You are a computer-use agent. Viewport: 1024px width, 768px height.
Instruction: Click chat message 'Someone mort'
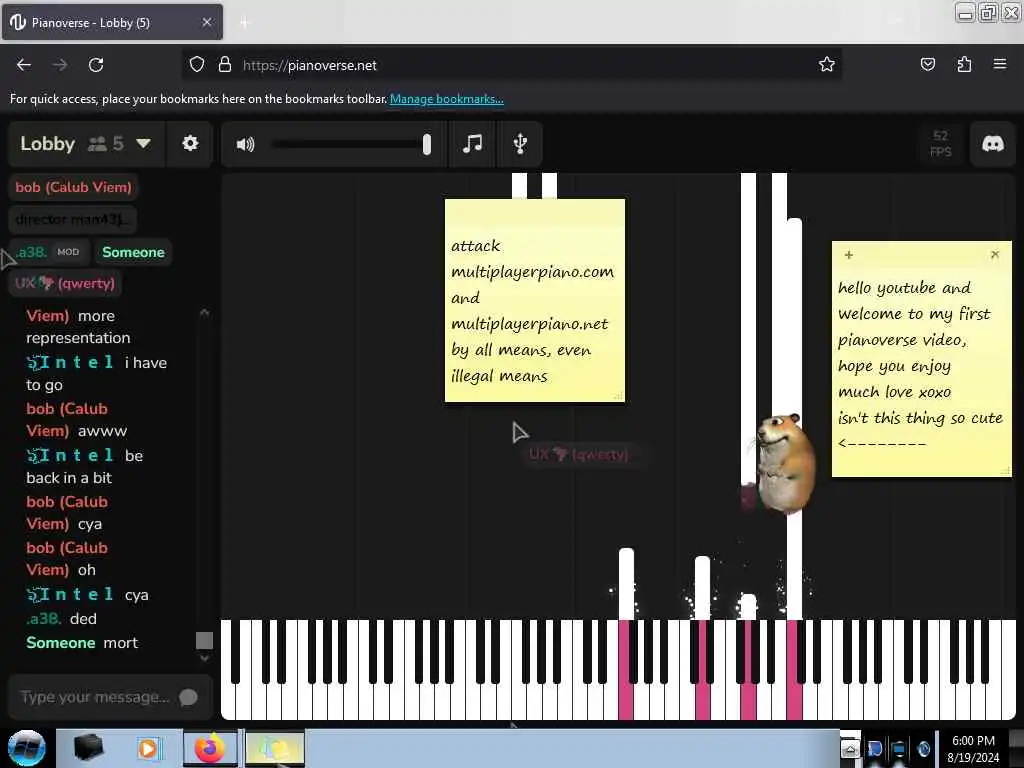82,643
